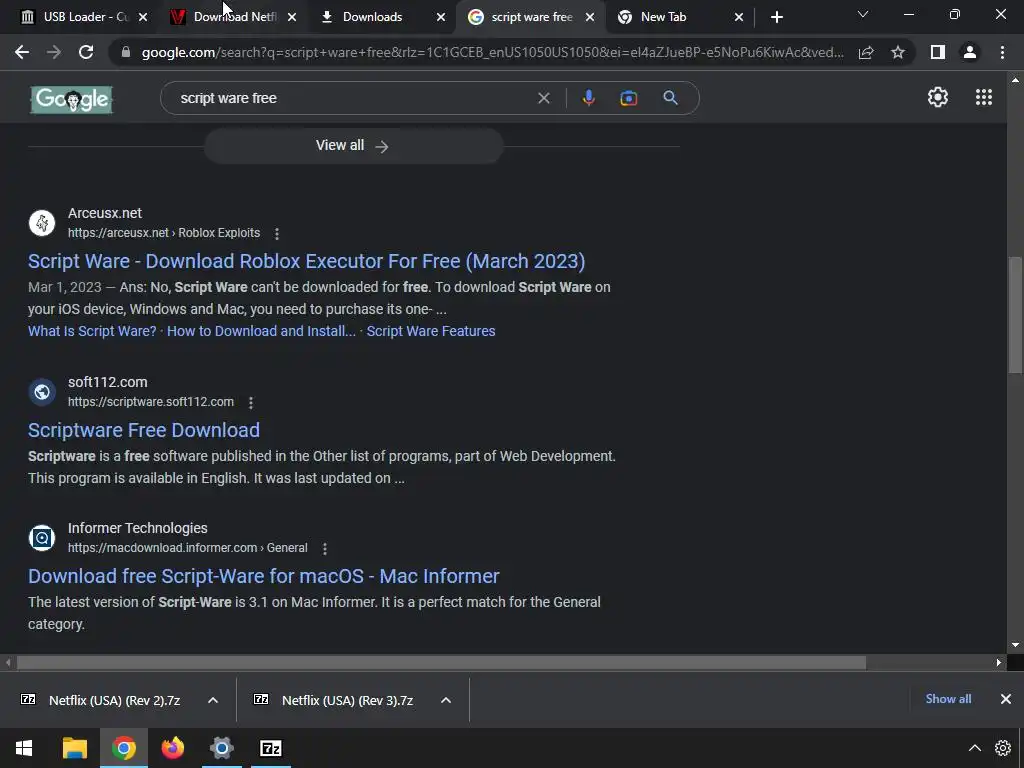Open the Windows Start menu
1024x768 pixels.
24,748
